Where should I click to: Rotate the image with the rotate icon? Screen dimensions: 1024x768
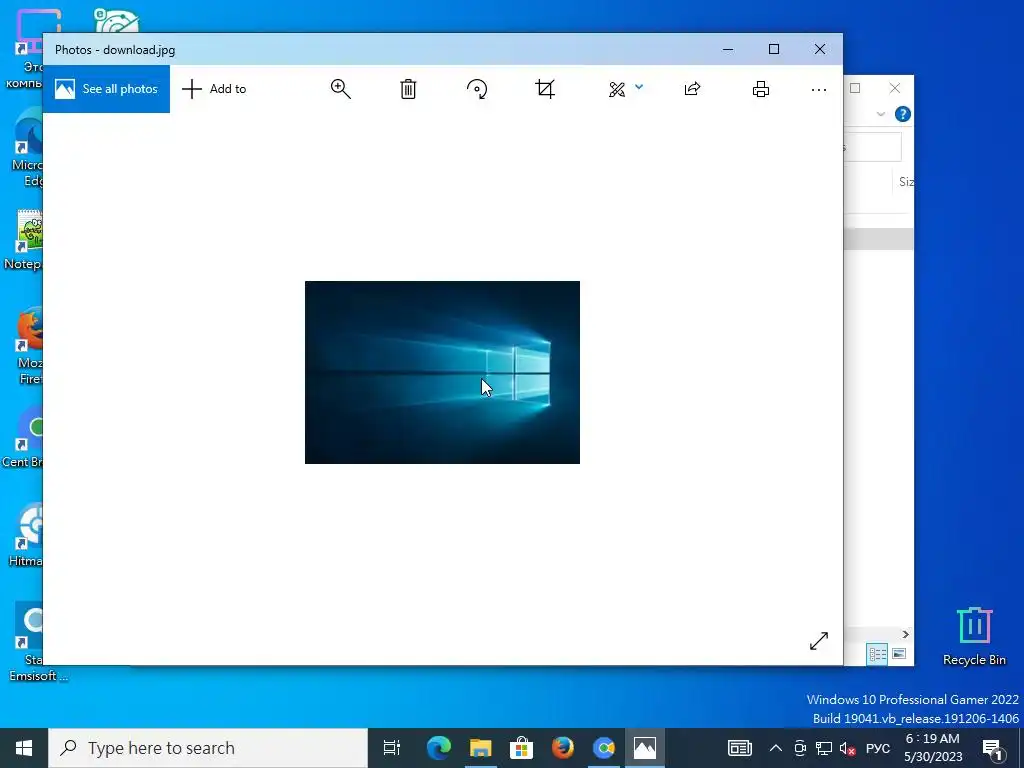(477, 89)
